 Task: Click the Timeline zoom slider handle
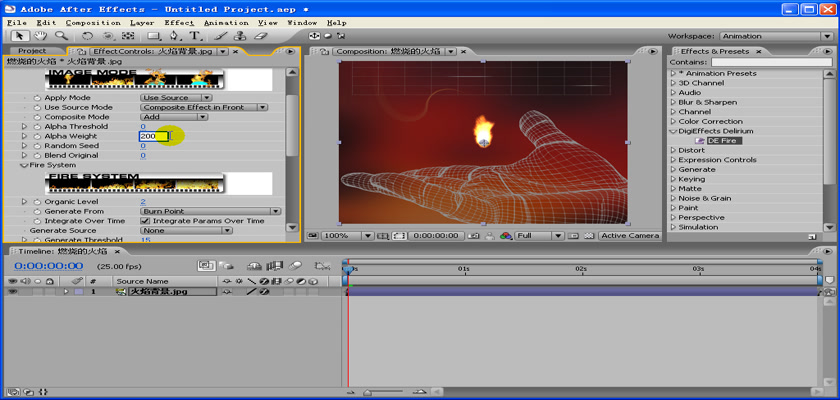tap(368, 393)
